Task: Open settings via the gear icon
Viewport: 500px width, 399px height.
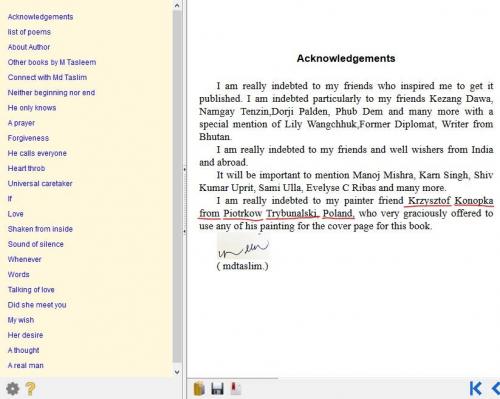Action: 13,389
